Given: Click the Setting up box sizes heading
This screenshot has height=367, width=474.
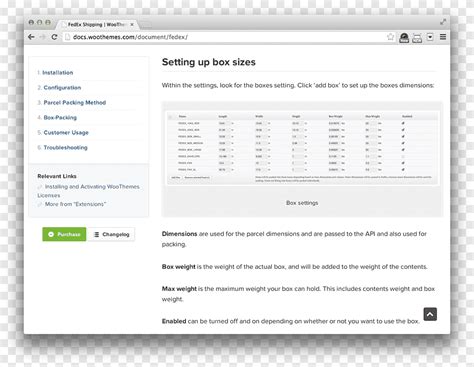Looking at the screenshot, I should point(209,62).
